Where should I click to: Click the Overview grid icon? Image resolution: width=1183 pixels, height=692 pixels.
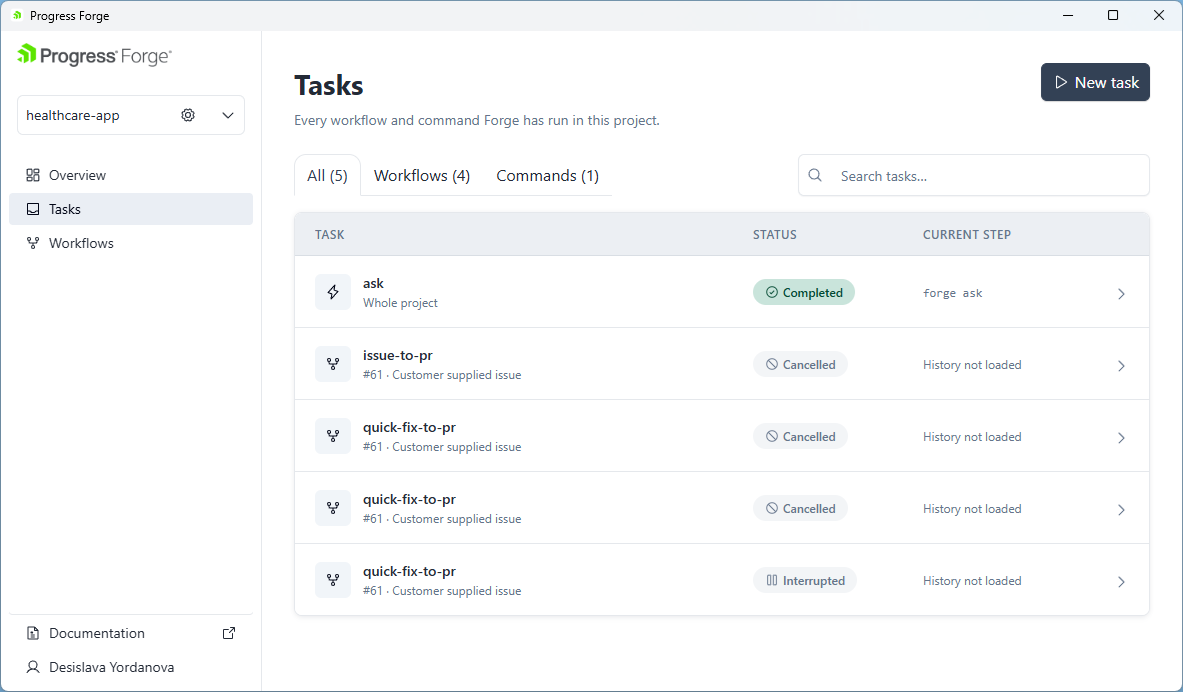tap(32, 175)
